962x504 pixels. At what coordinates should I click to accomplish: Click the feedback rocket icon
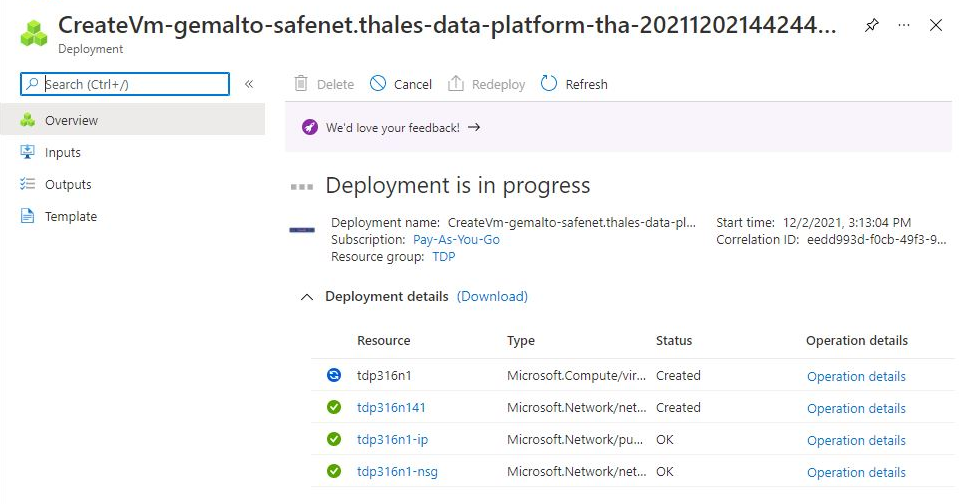310,127
